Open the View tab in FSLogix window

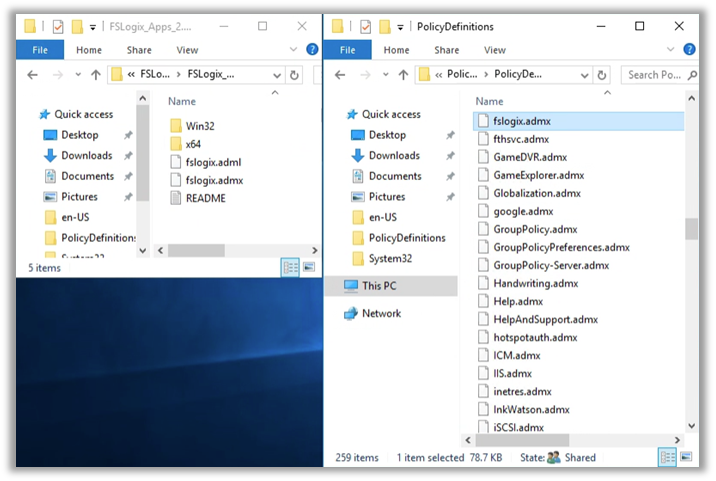tap(187, 50)
